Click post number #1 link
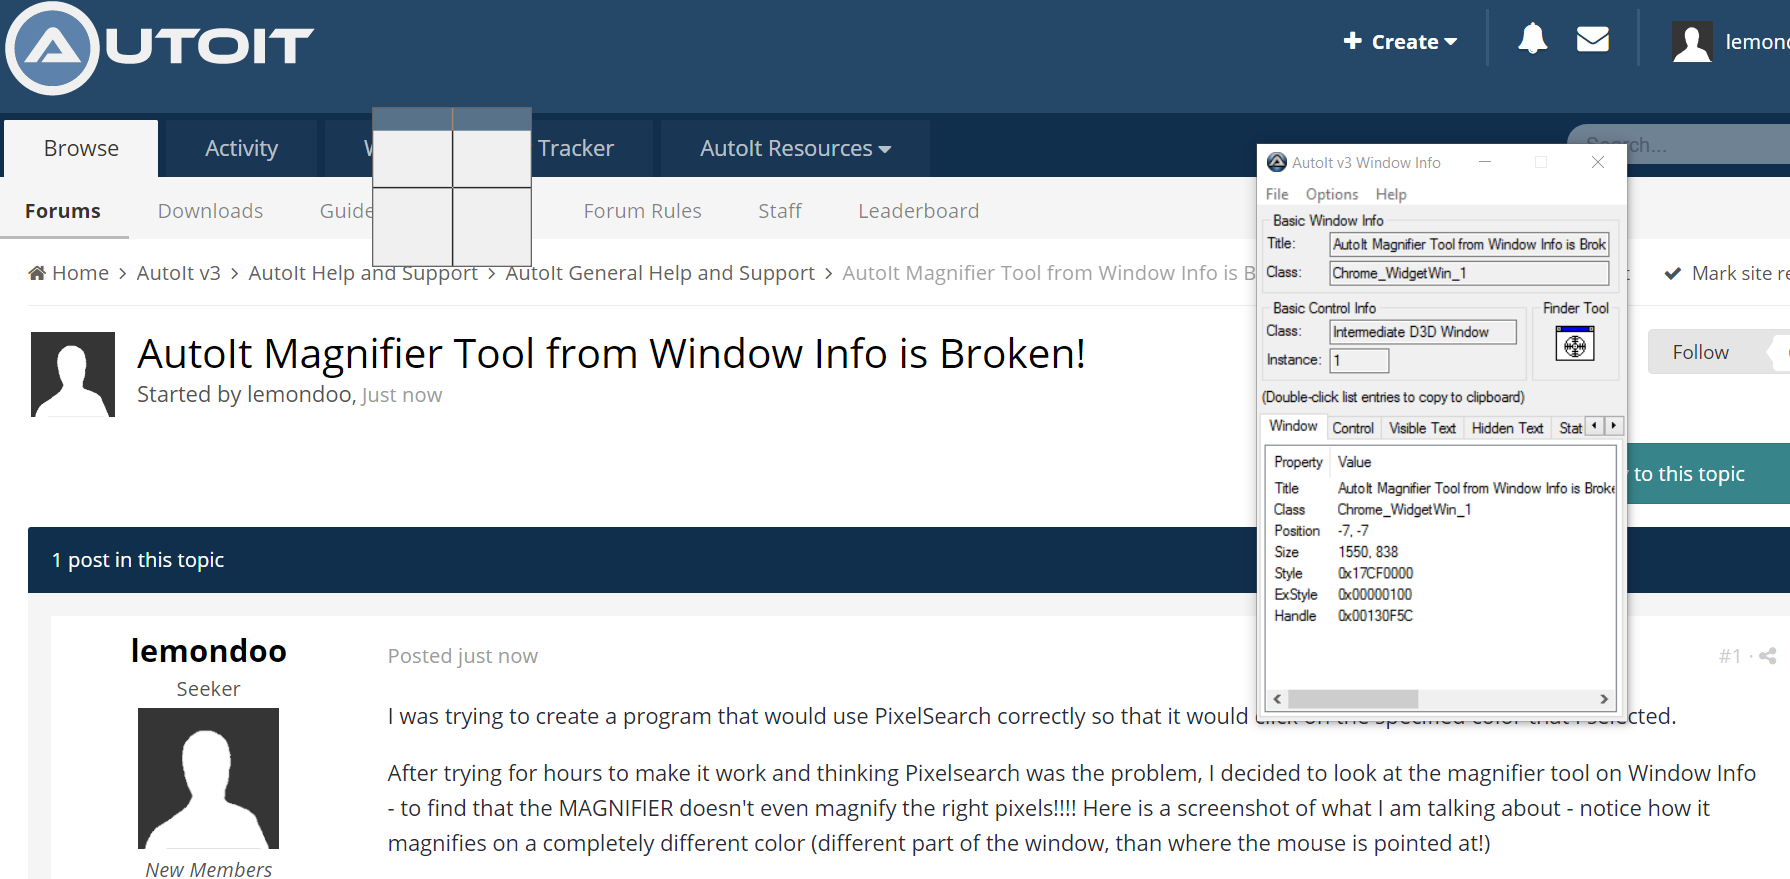 tap(1730, 656)
